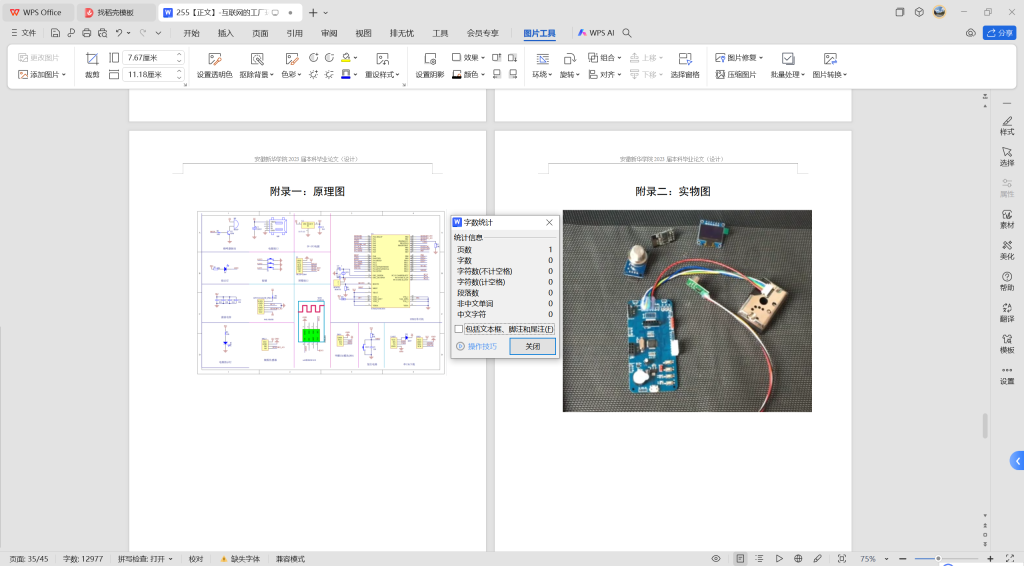Toggle Page layout view in status bar

pos(740,559)
